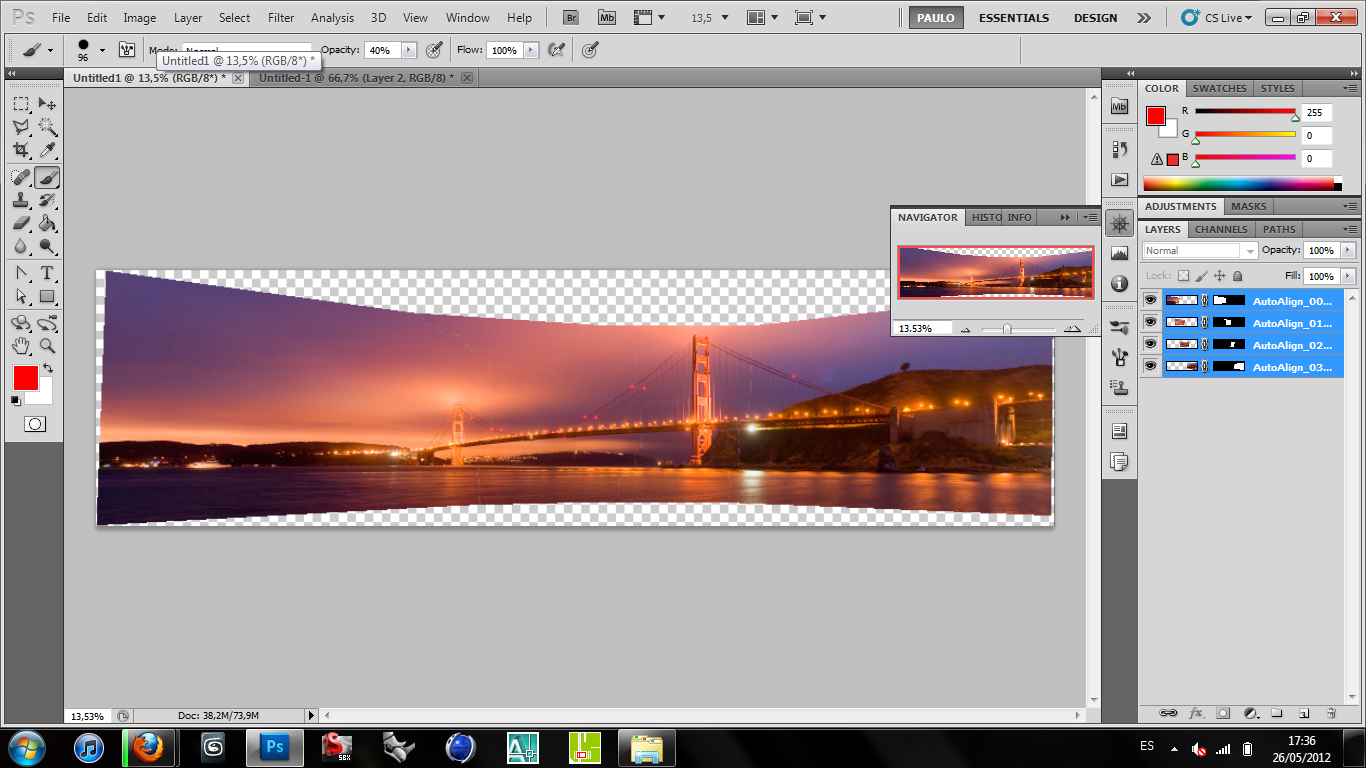The height and width of the screenshot is (768, 1366).
Task: Click the foreground color swatch in toolbox
Action: click(x=26, y=378)
